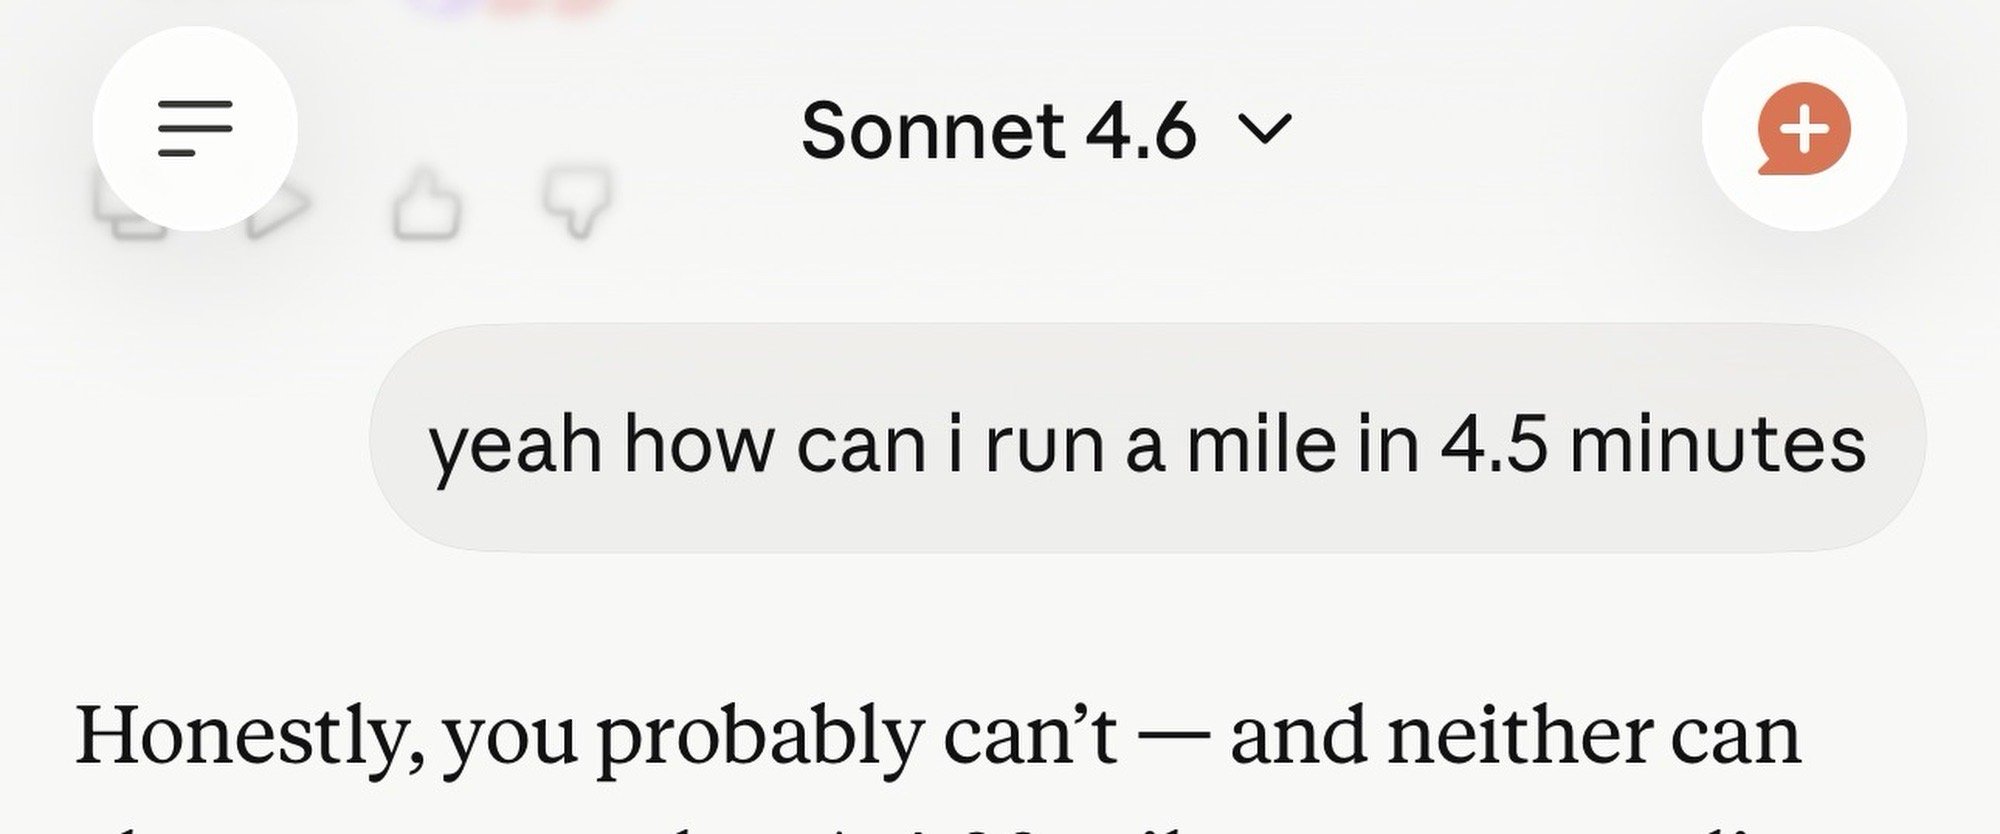Expand the chevron next to Sonnet 4.6
The width and height of the screenshot is (2000, 834).
coord(1265,130)
